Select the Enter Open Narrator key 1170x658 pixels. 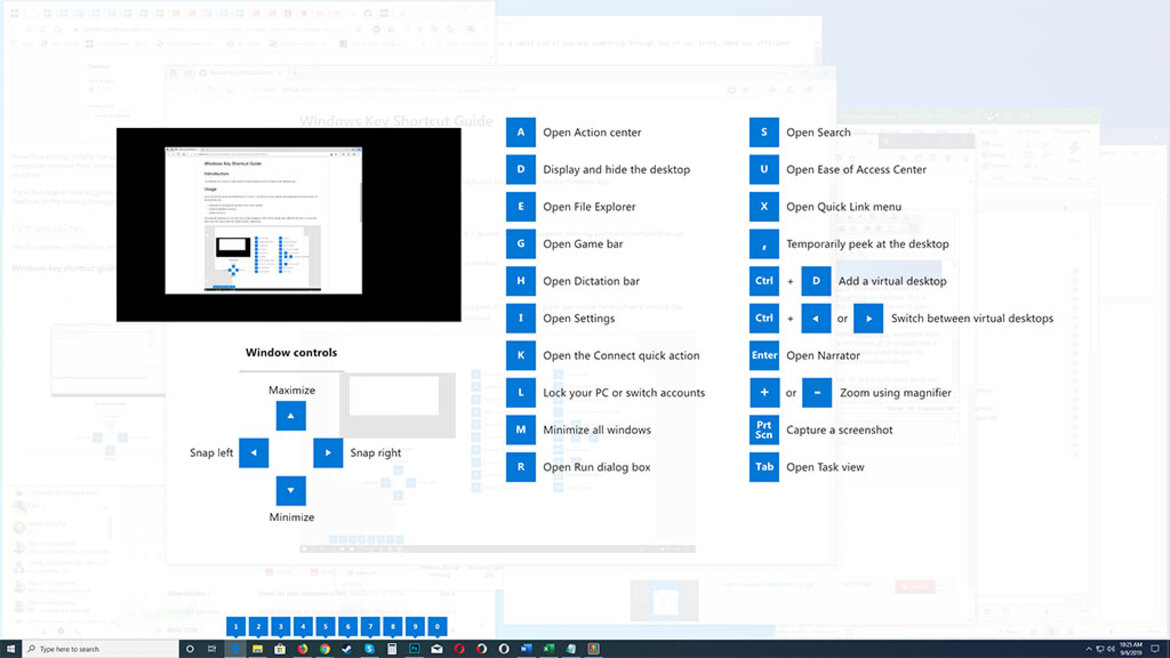[x=763, y=355]
